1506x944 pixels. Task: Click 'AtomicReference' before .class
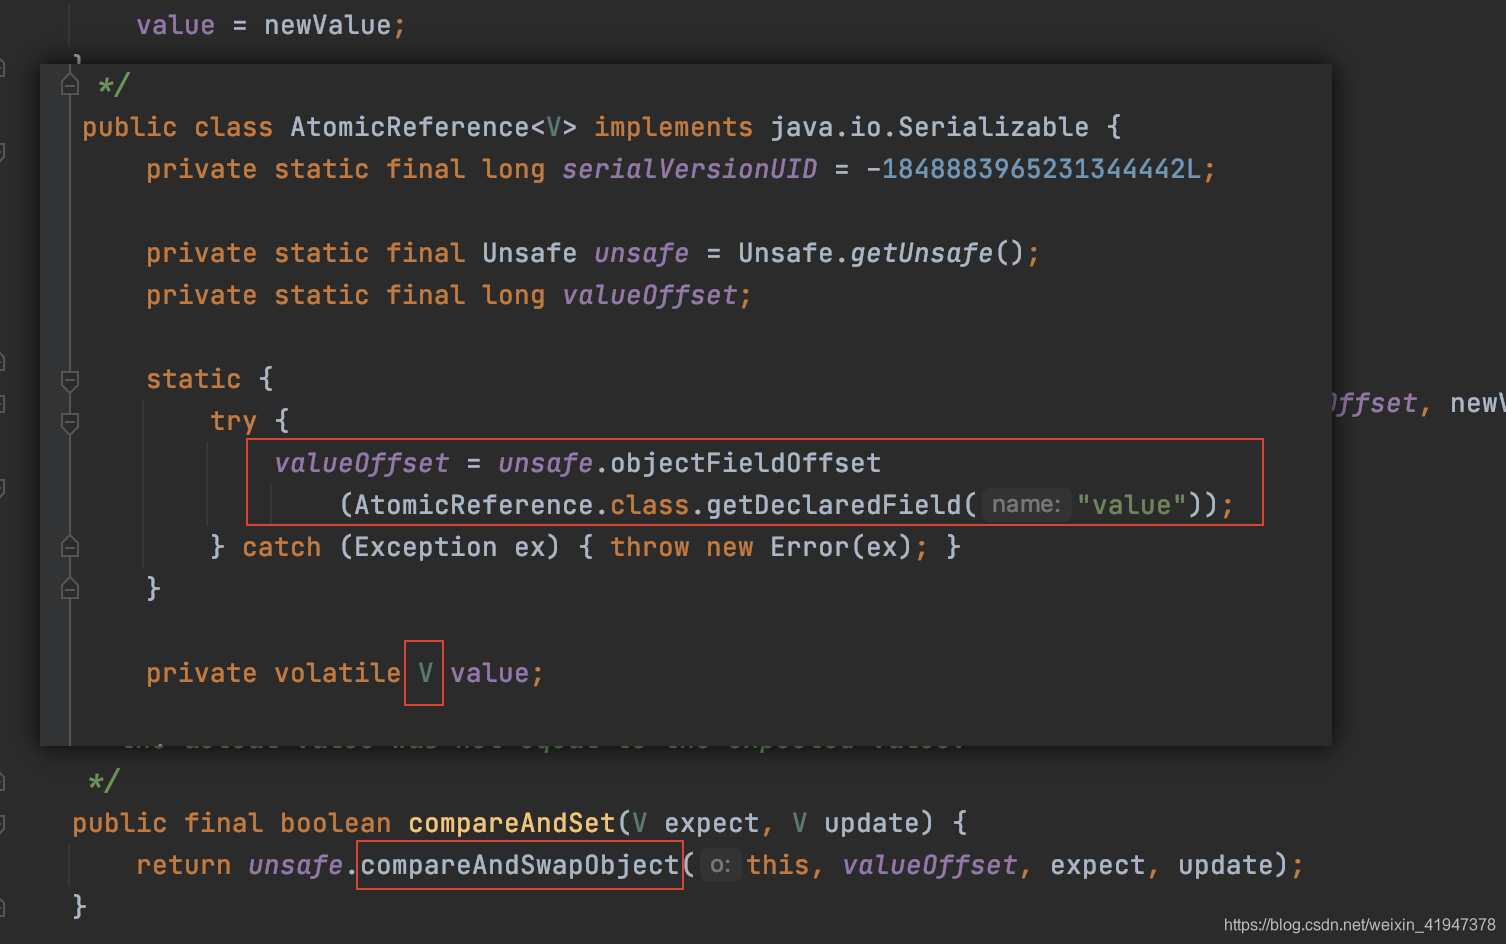click(474, 505)
